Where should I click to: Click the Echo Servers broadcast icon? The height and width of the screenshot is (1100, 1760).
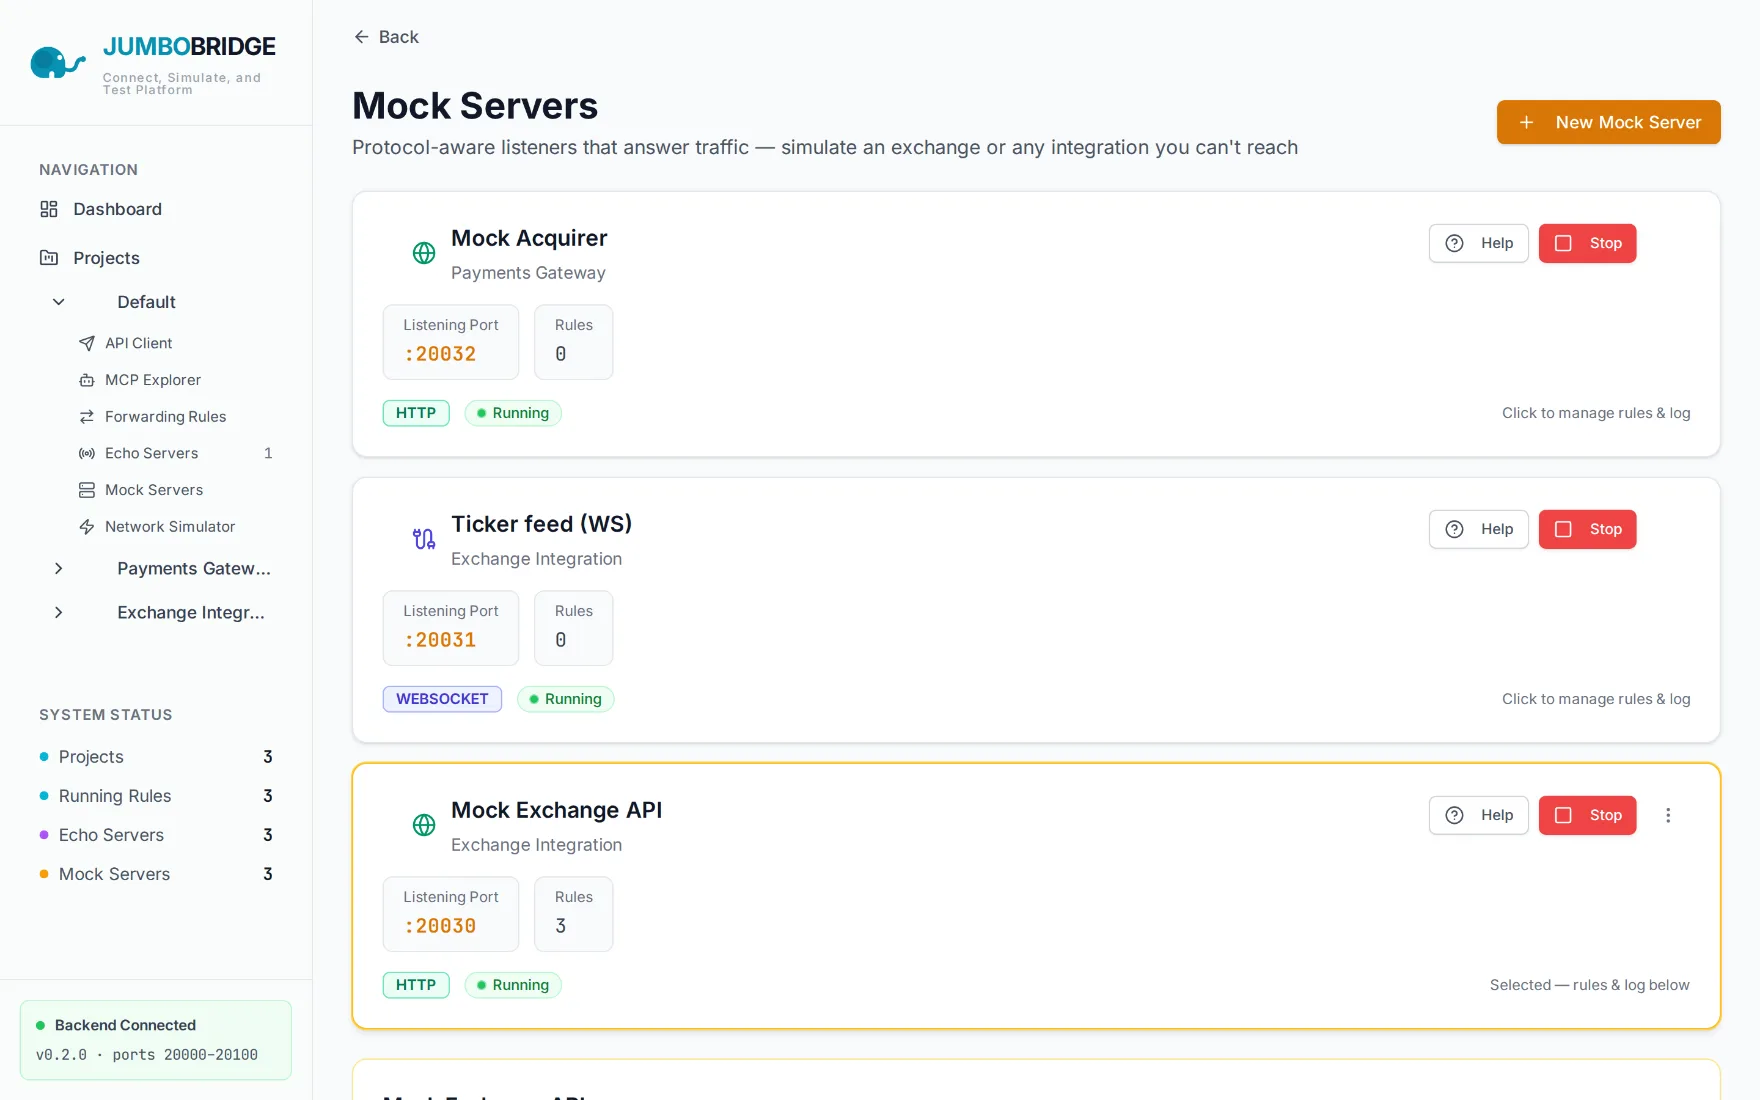point(87,453)
